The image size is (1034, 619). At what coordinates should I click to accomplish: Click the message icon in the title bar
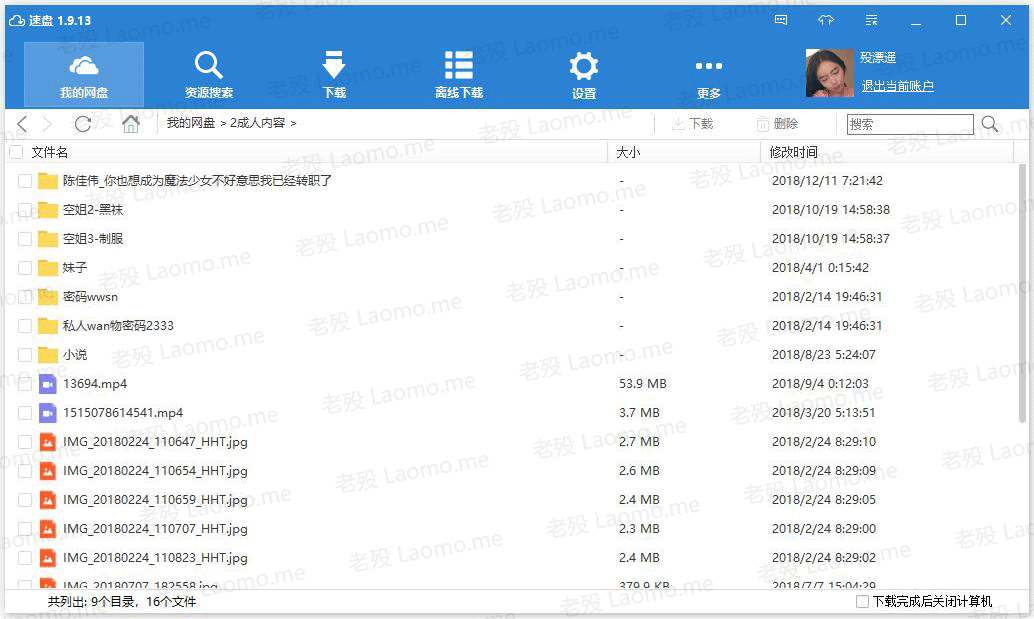(x=781, y=20)
